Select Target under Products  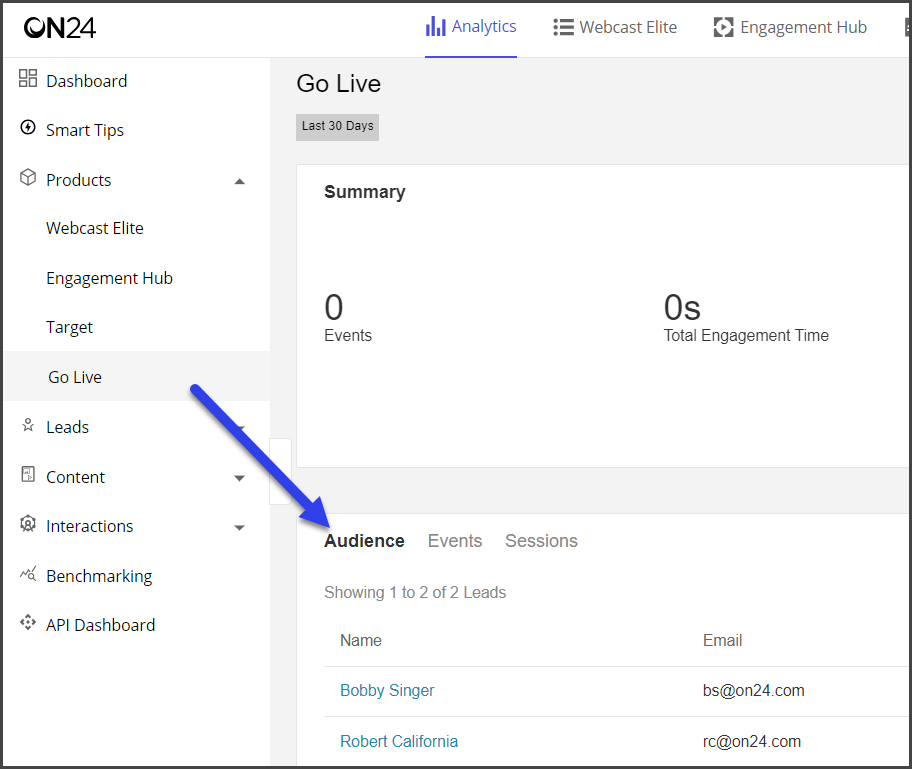click(x=69, y=327)
